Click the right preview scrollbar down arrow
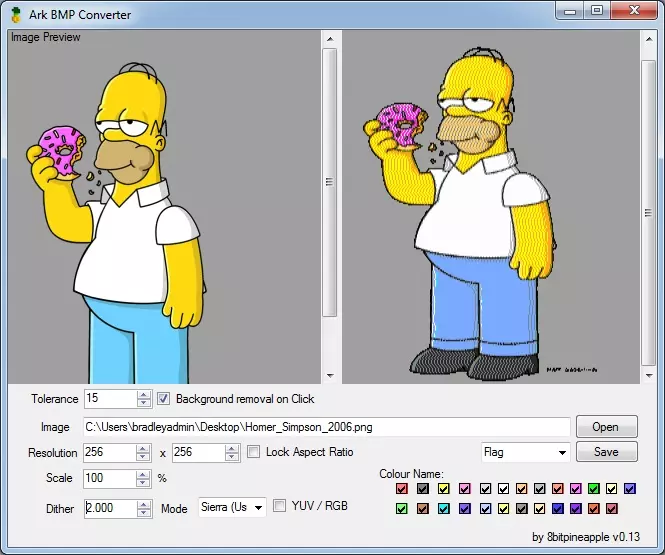 click(x=648, y=375)
